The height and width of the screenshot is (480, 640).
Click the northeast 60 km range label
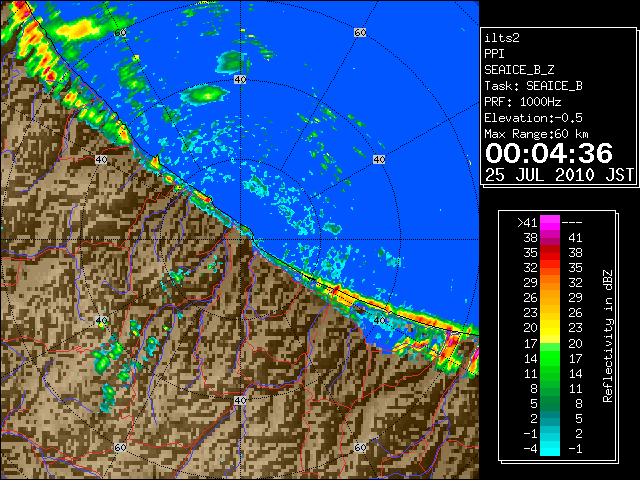360,32
